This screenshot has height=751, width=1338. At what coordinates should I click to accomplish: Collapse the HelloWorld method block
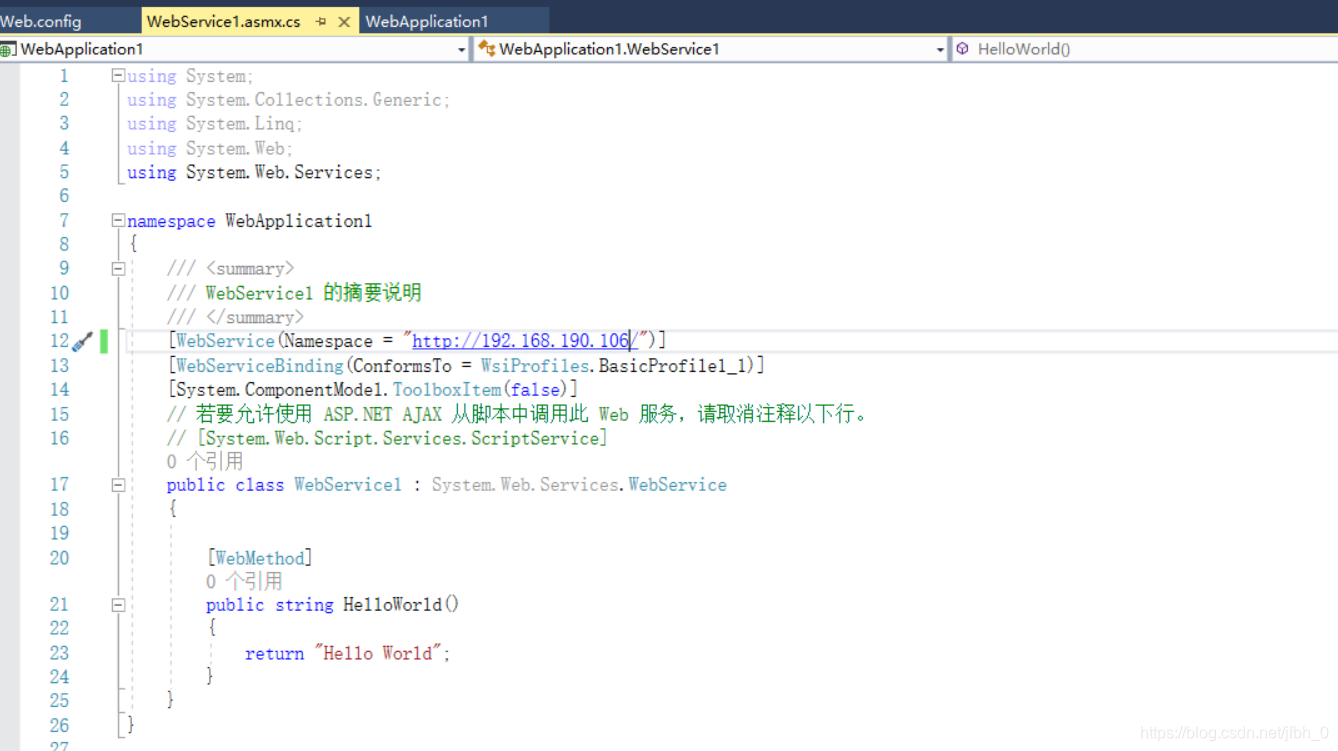[118, 604]
